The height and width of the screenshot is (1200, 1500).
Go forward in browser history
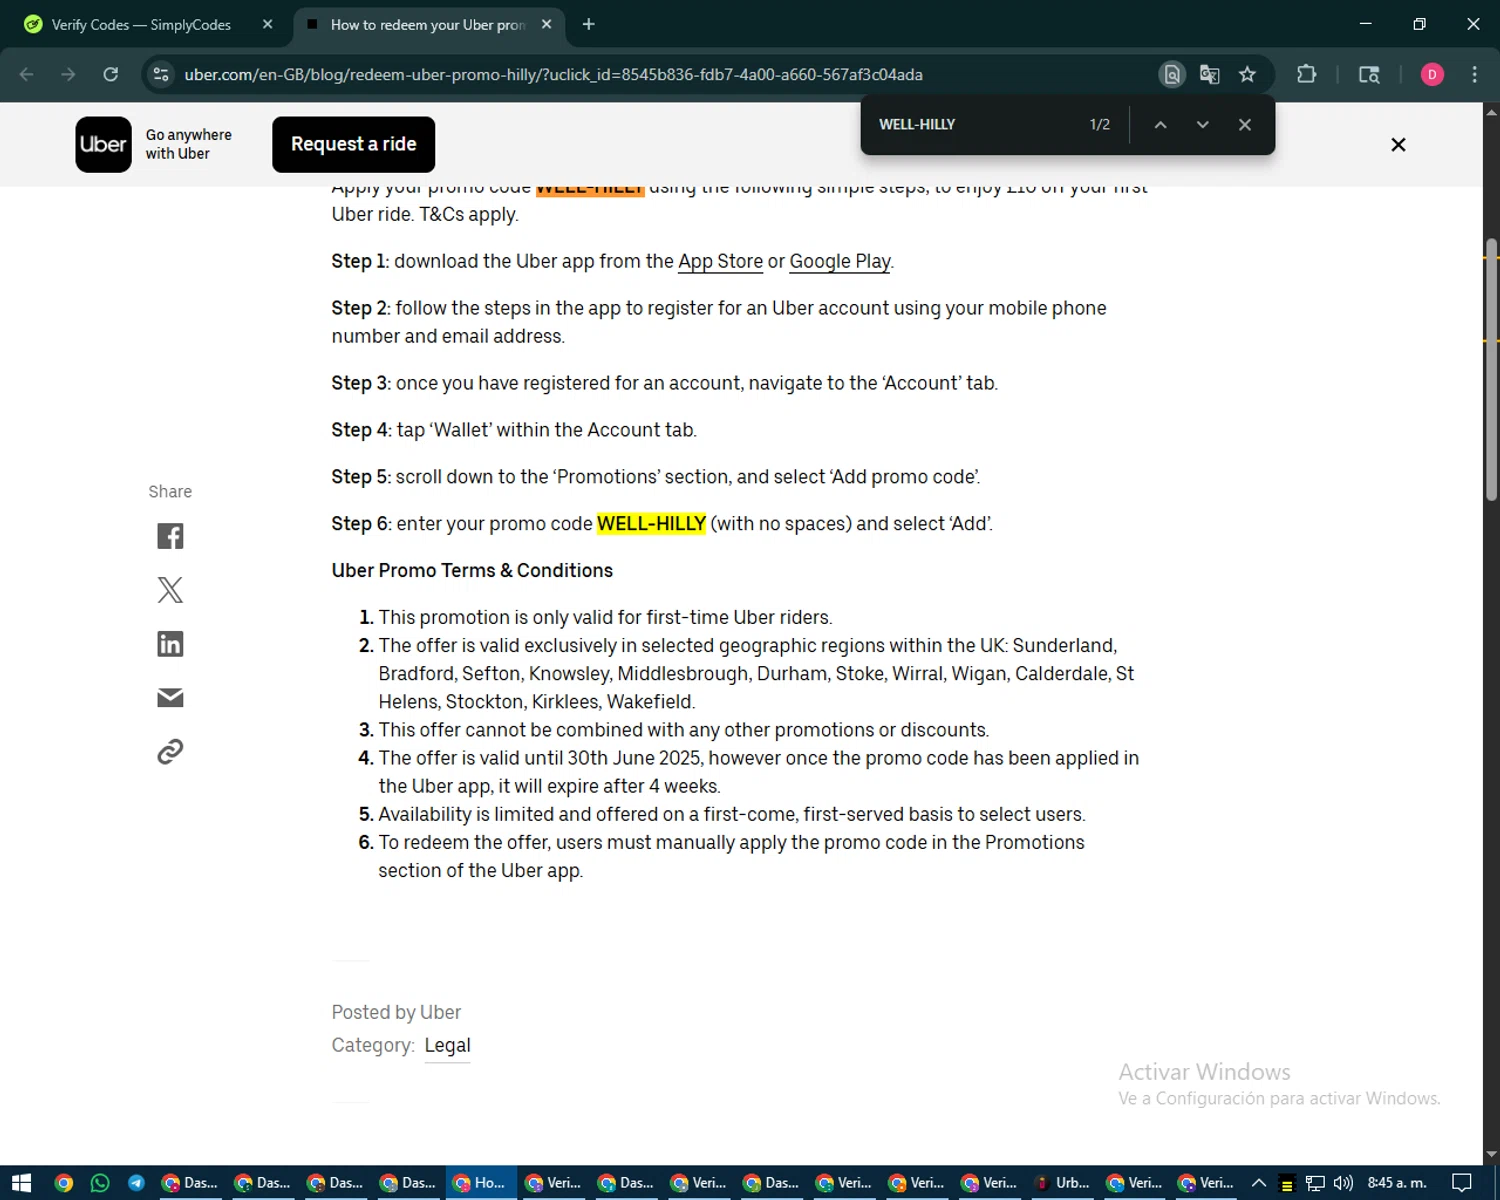[x=68, y=74]
